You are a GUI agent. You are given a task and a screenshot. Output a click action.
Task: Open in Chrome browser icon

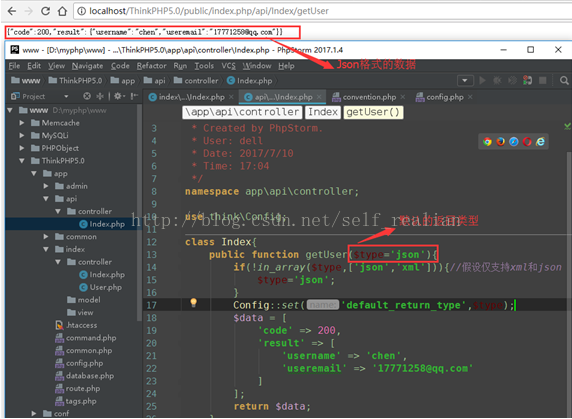(x=487, y=141)
